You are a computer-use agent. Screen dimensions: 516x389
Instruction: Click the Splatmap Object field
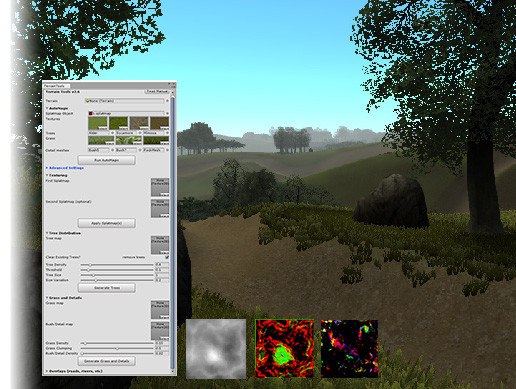point(126,113)
